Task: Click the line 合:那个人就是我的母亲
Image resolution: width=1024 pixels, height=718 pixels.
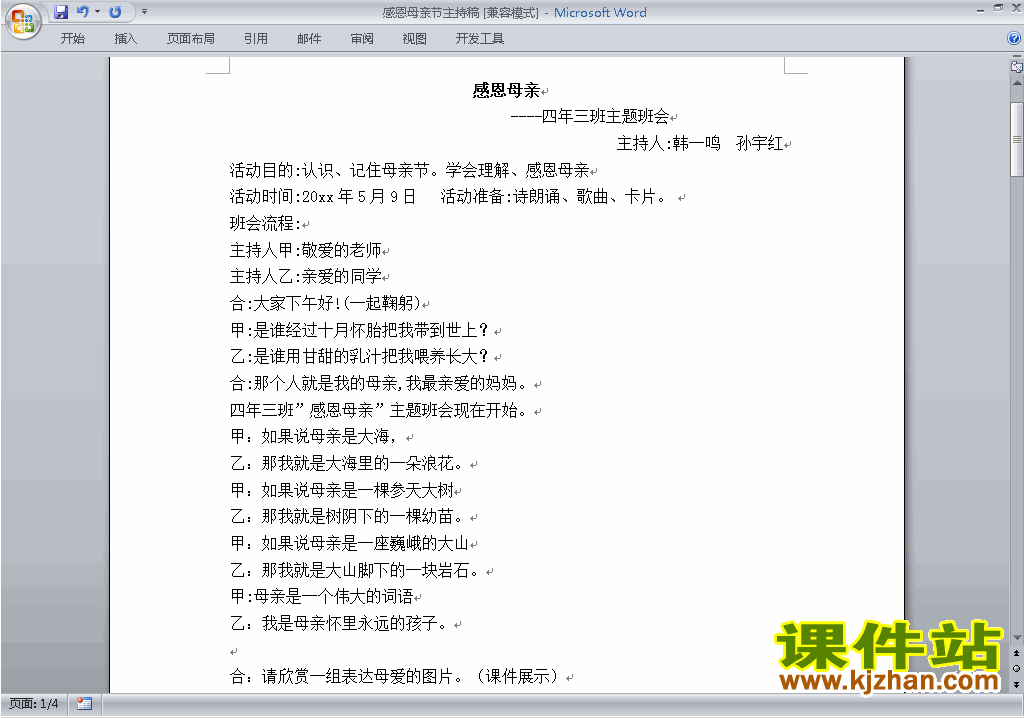Action: [379, 383]
